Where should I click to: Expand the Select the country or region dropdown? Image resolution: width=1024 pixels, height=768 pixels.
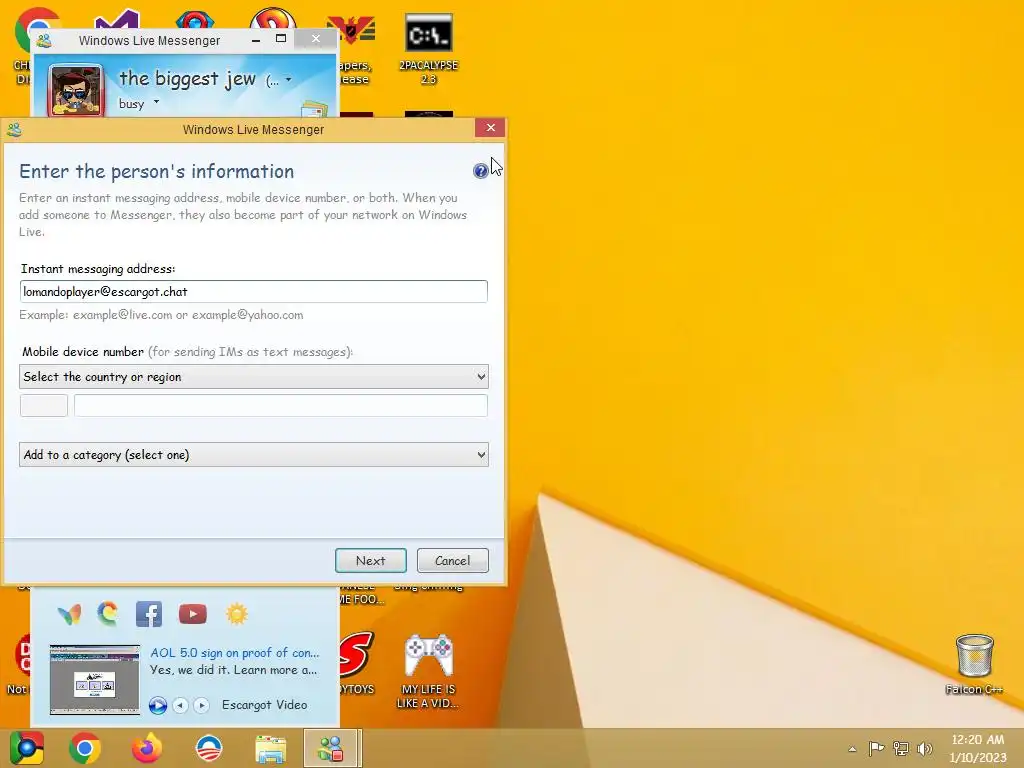tap(253, 377)
